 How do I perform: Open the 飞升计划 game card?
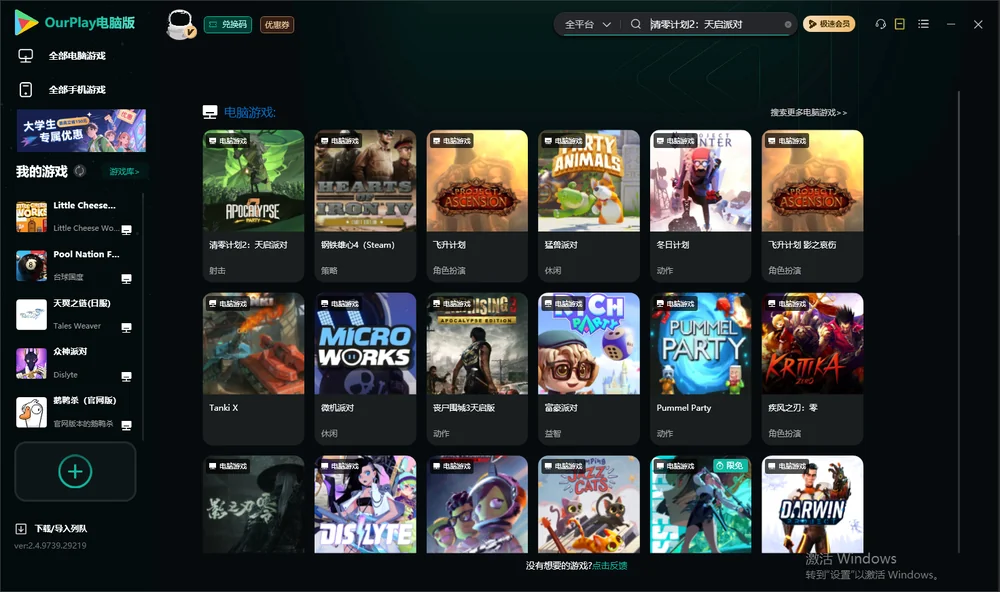coord(477,205)
